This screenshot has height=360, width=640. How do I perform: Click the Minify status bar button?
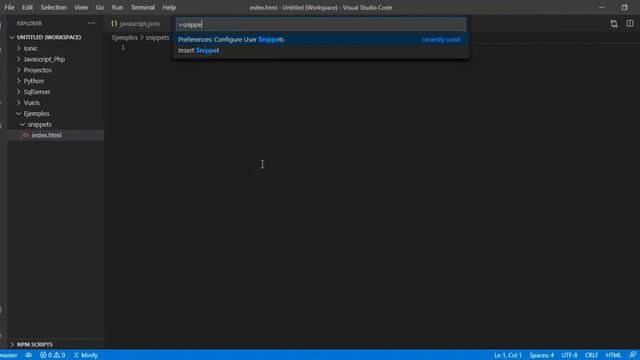click(x=86, y=355)
